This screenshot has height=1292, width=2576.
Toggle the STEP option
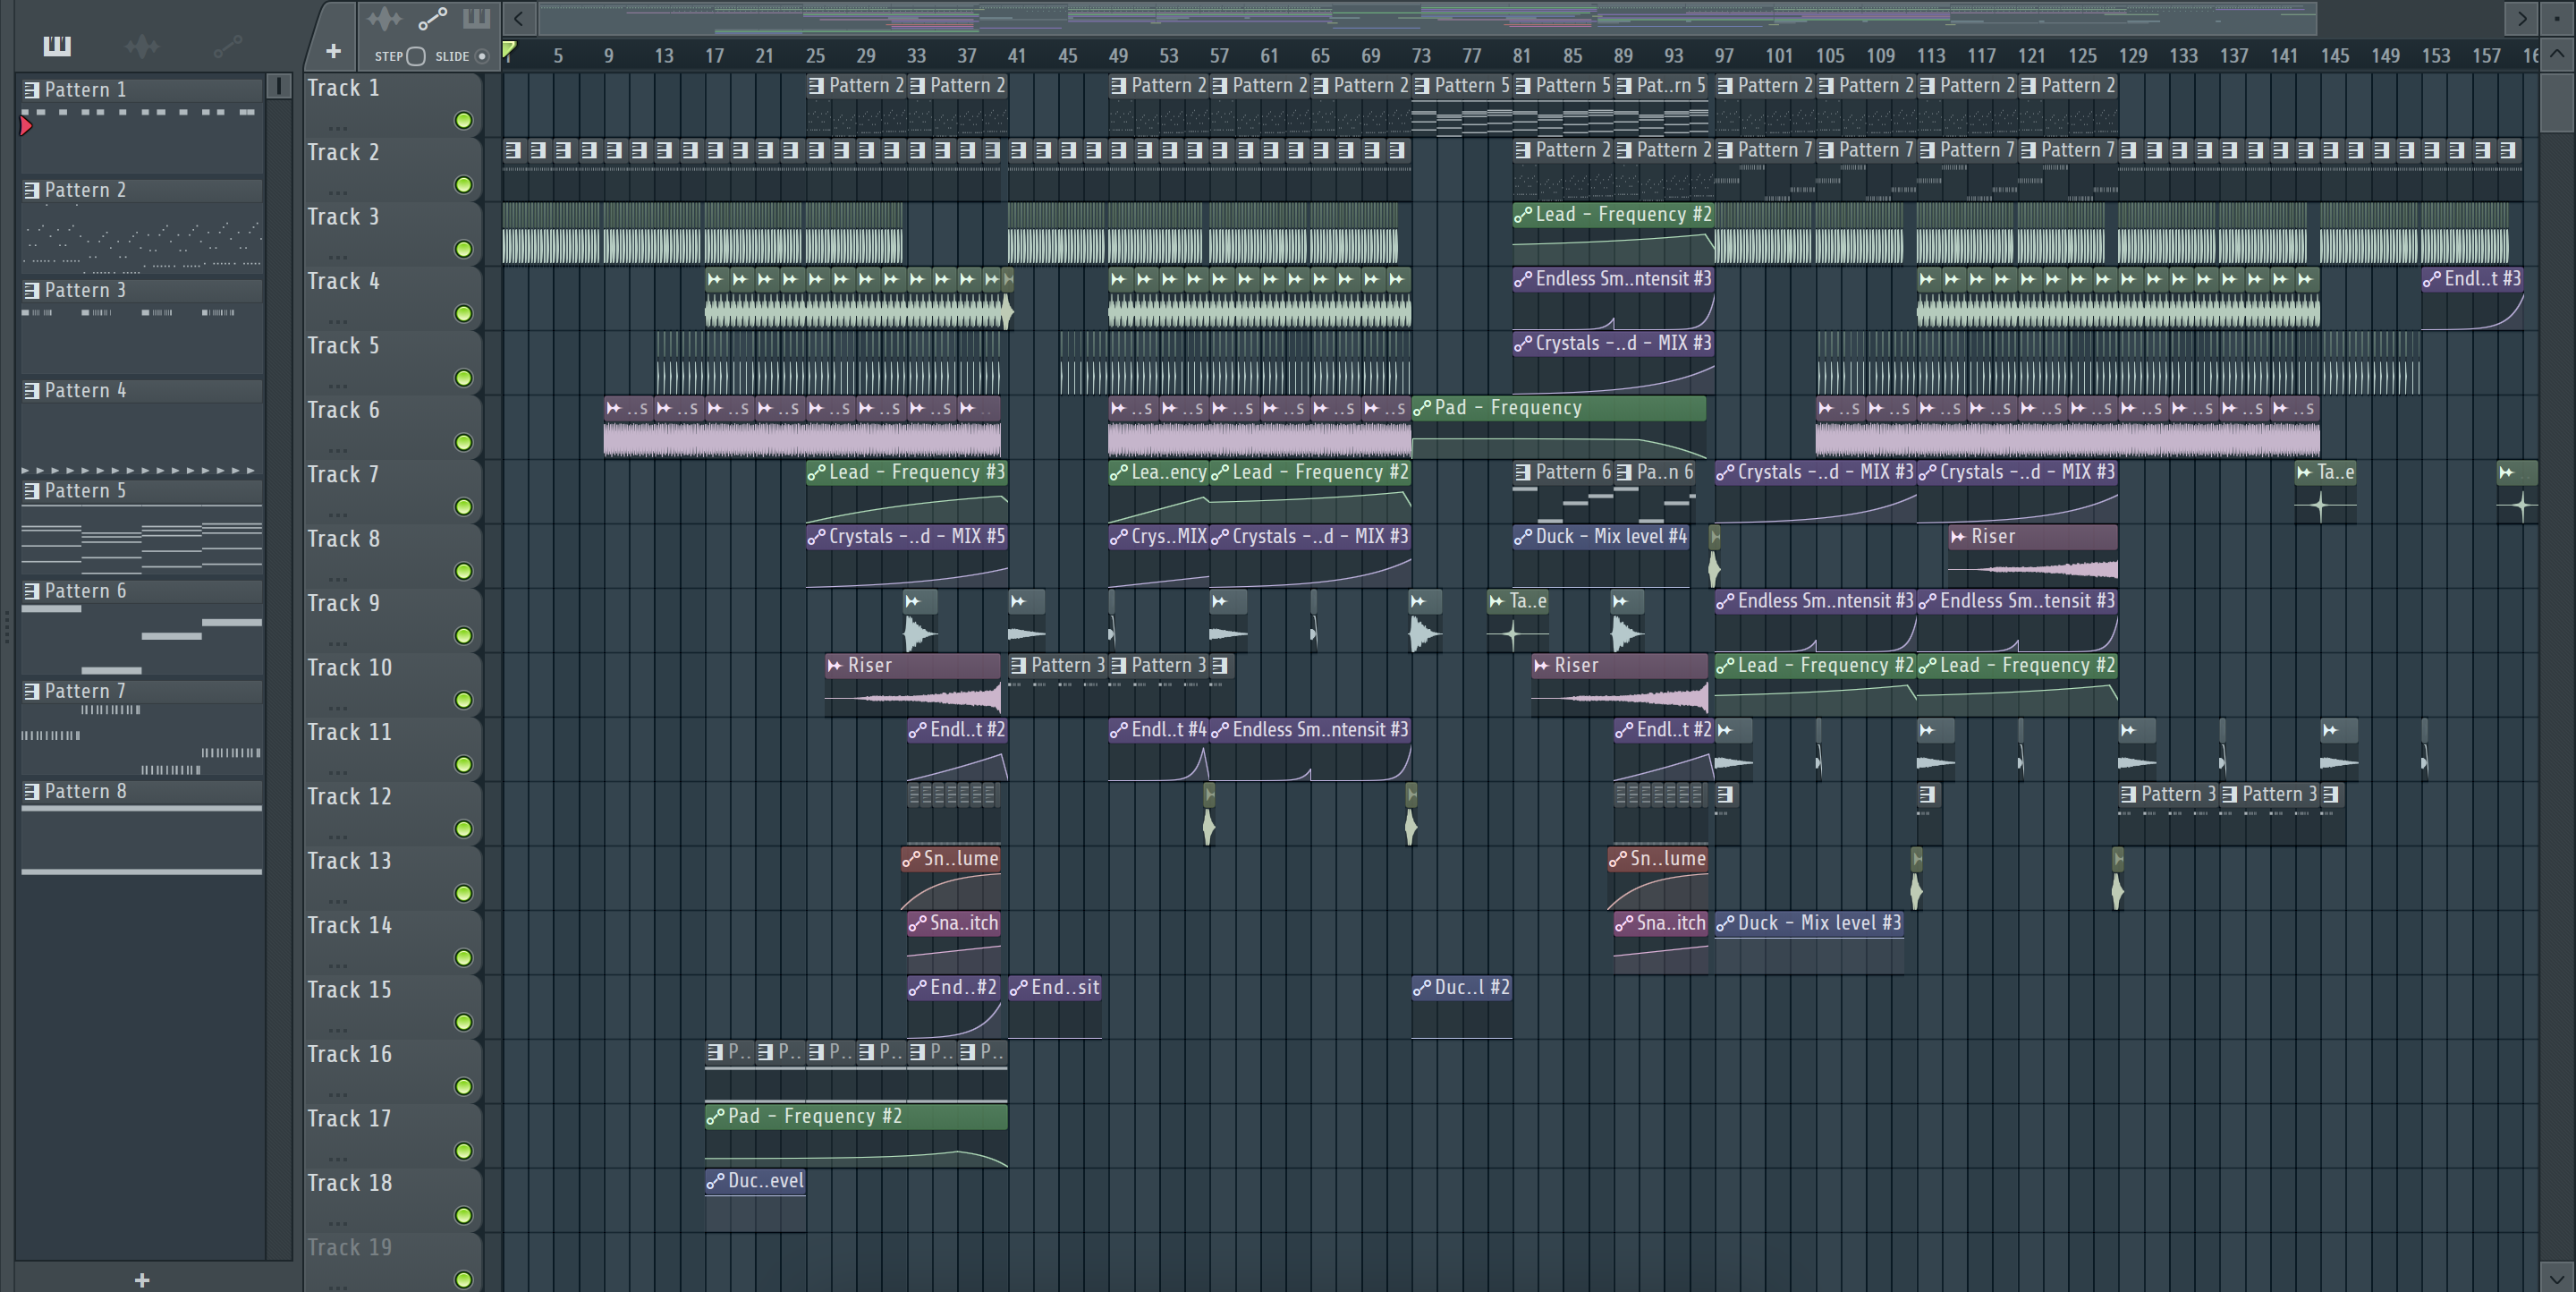click(416, 56)
